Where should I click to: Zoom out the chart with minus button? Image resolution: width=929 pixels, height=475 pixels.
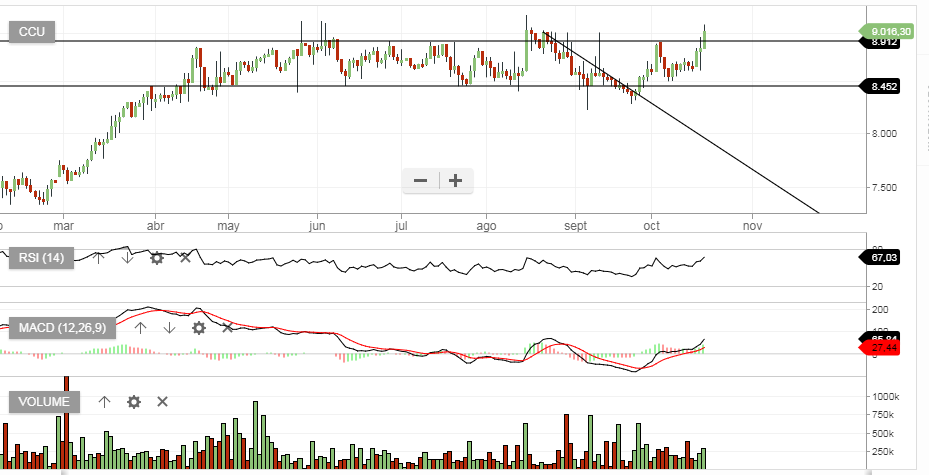pyautogui.click(x=421, y=181)
